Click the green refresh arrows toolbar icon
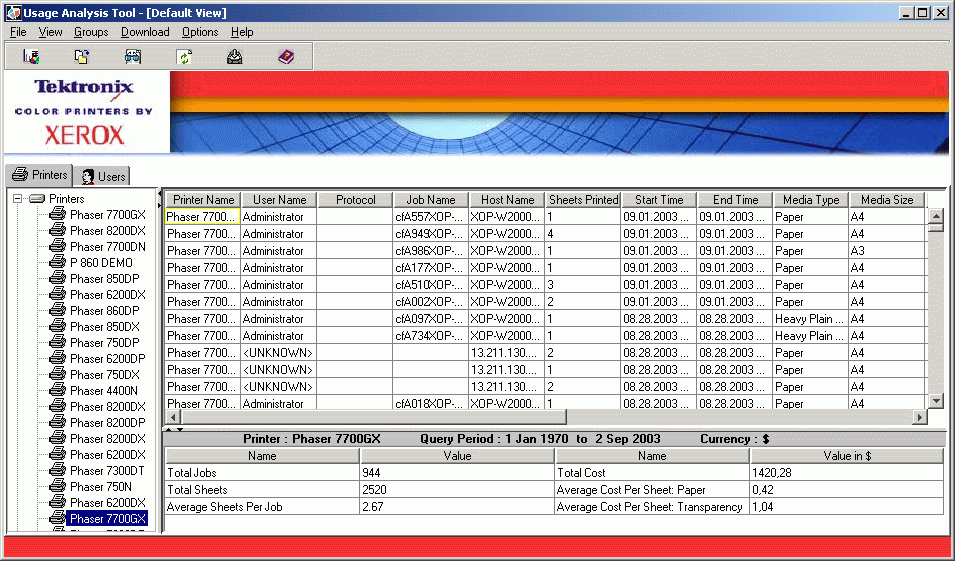Viewport: 955px width, 561px height. 184,57
